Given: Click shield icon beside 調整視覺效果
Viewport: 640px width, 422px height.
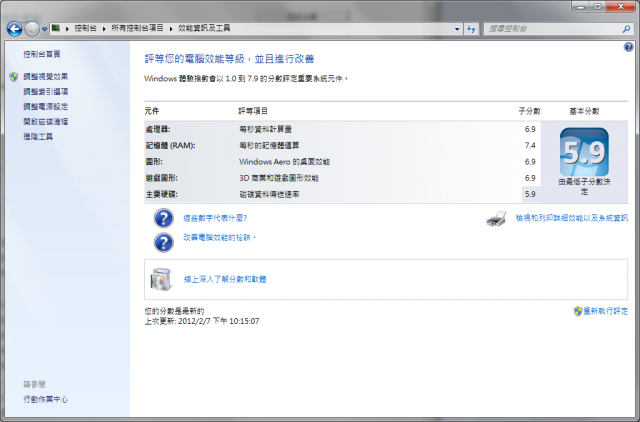Looking at the screenshot, I should 14,76.
